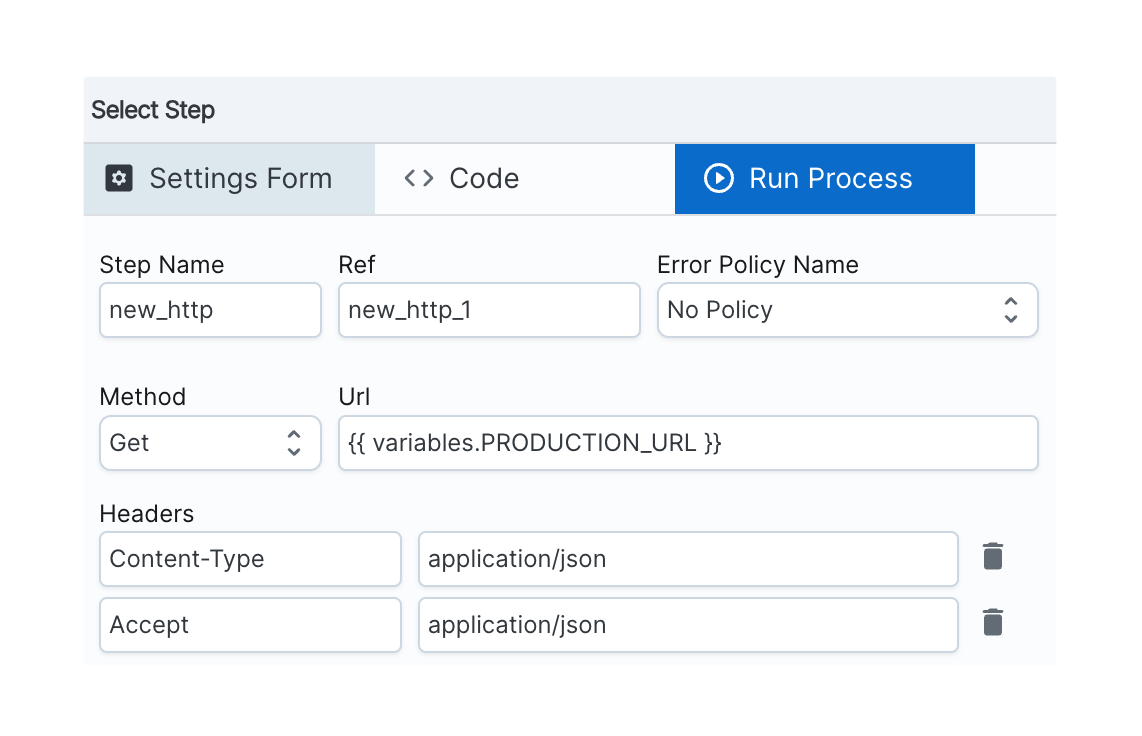Remove the Accept header using trash icon
The width and height of the screenshot is (1142, 736).
(992, 623)
